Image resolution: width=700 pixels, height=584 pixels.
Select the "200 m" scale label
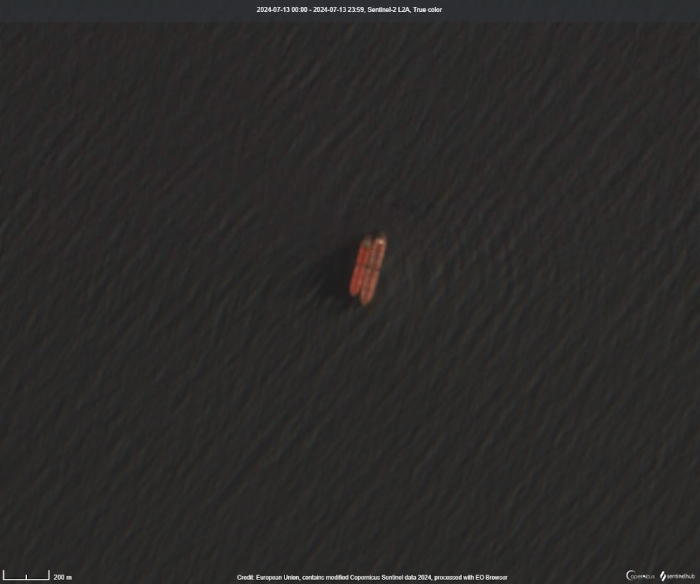click(62, 577)
